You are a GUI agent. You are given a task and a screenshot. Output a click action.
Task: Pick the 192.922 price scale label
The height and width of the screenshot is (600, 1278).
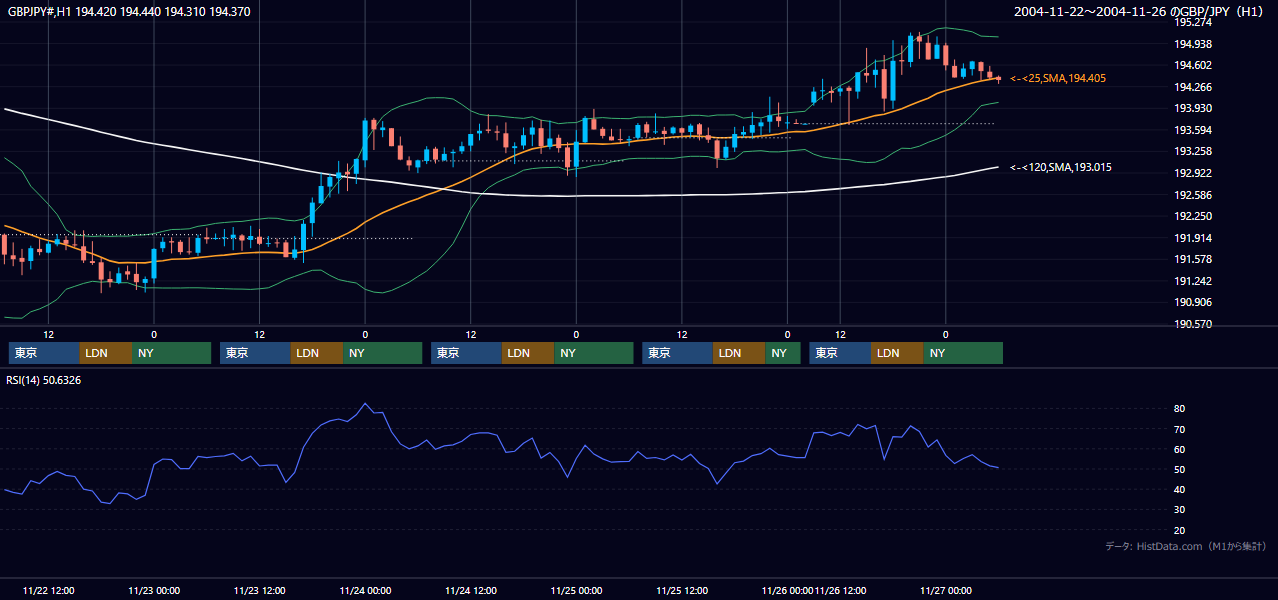1194,173
